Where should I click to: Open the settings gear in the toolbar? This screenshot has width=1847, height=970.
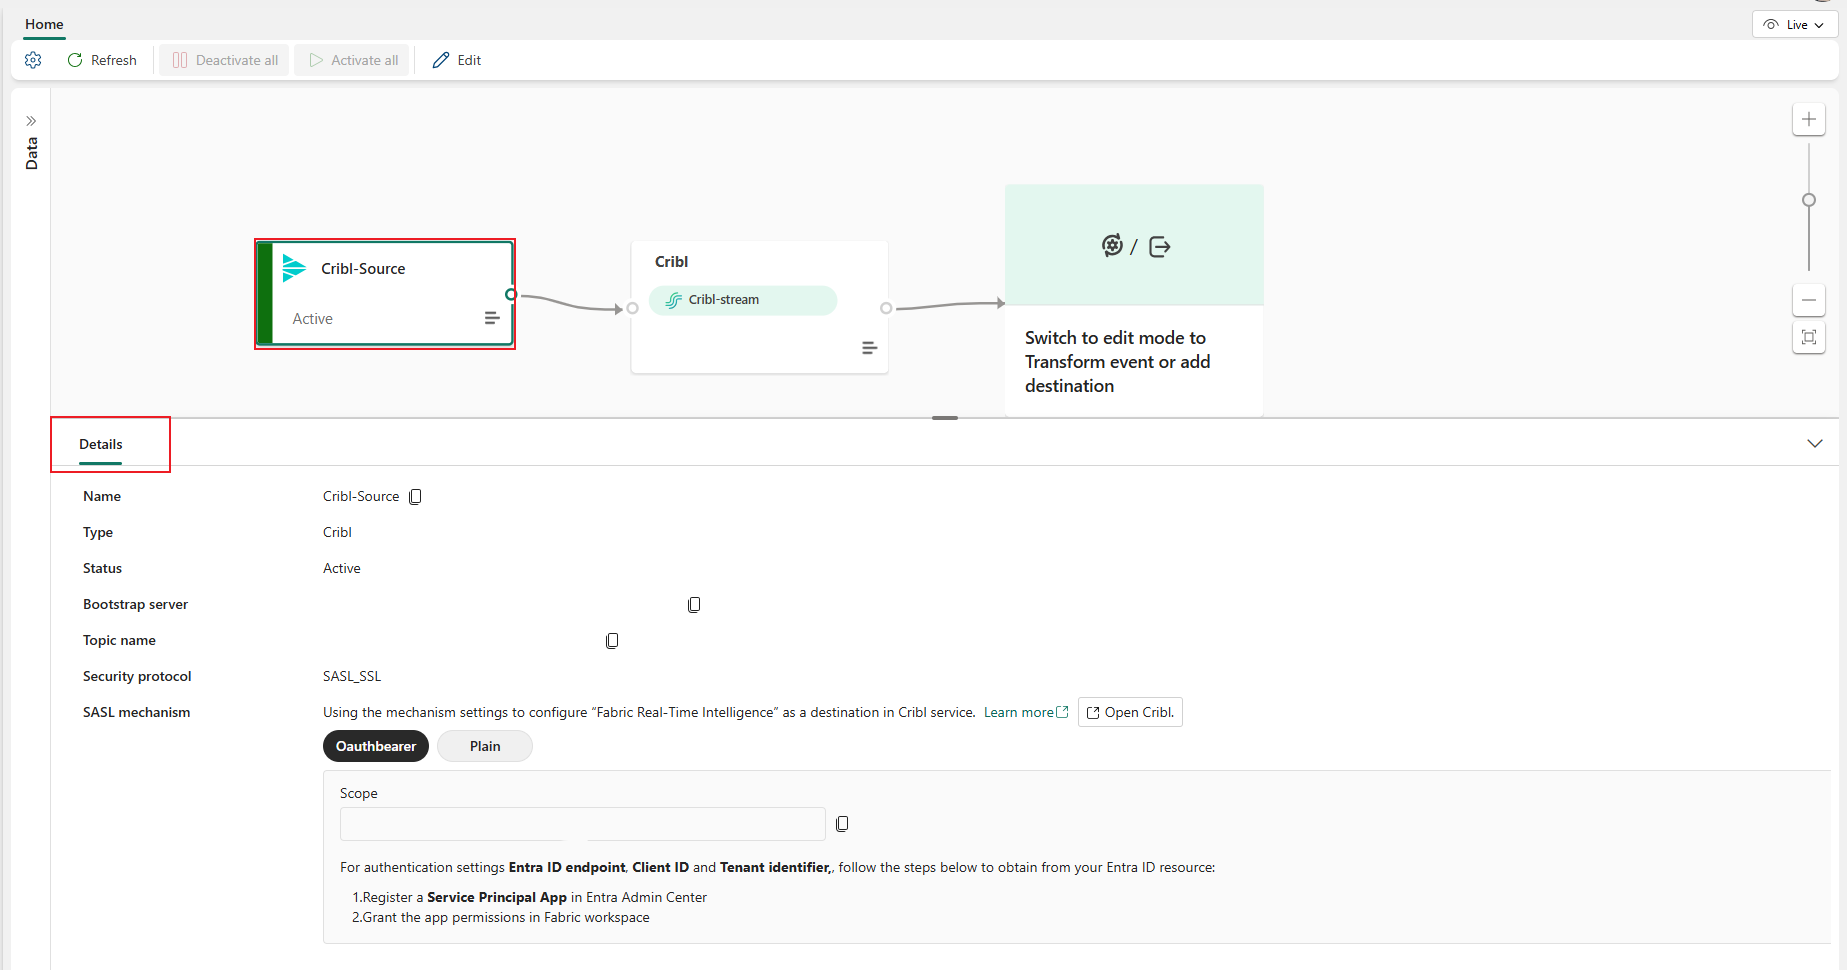pos(33,60)
